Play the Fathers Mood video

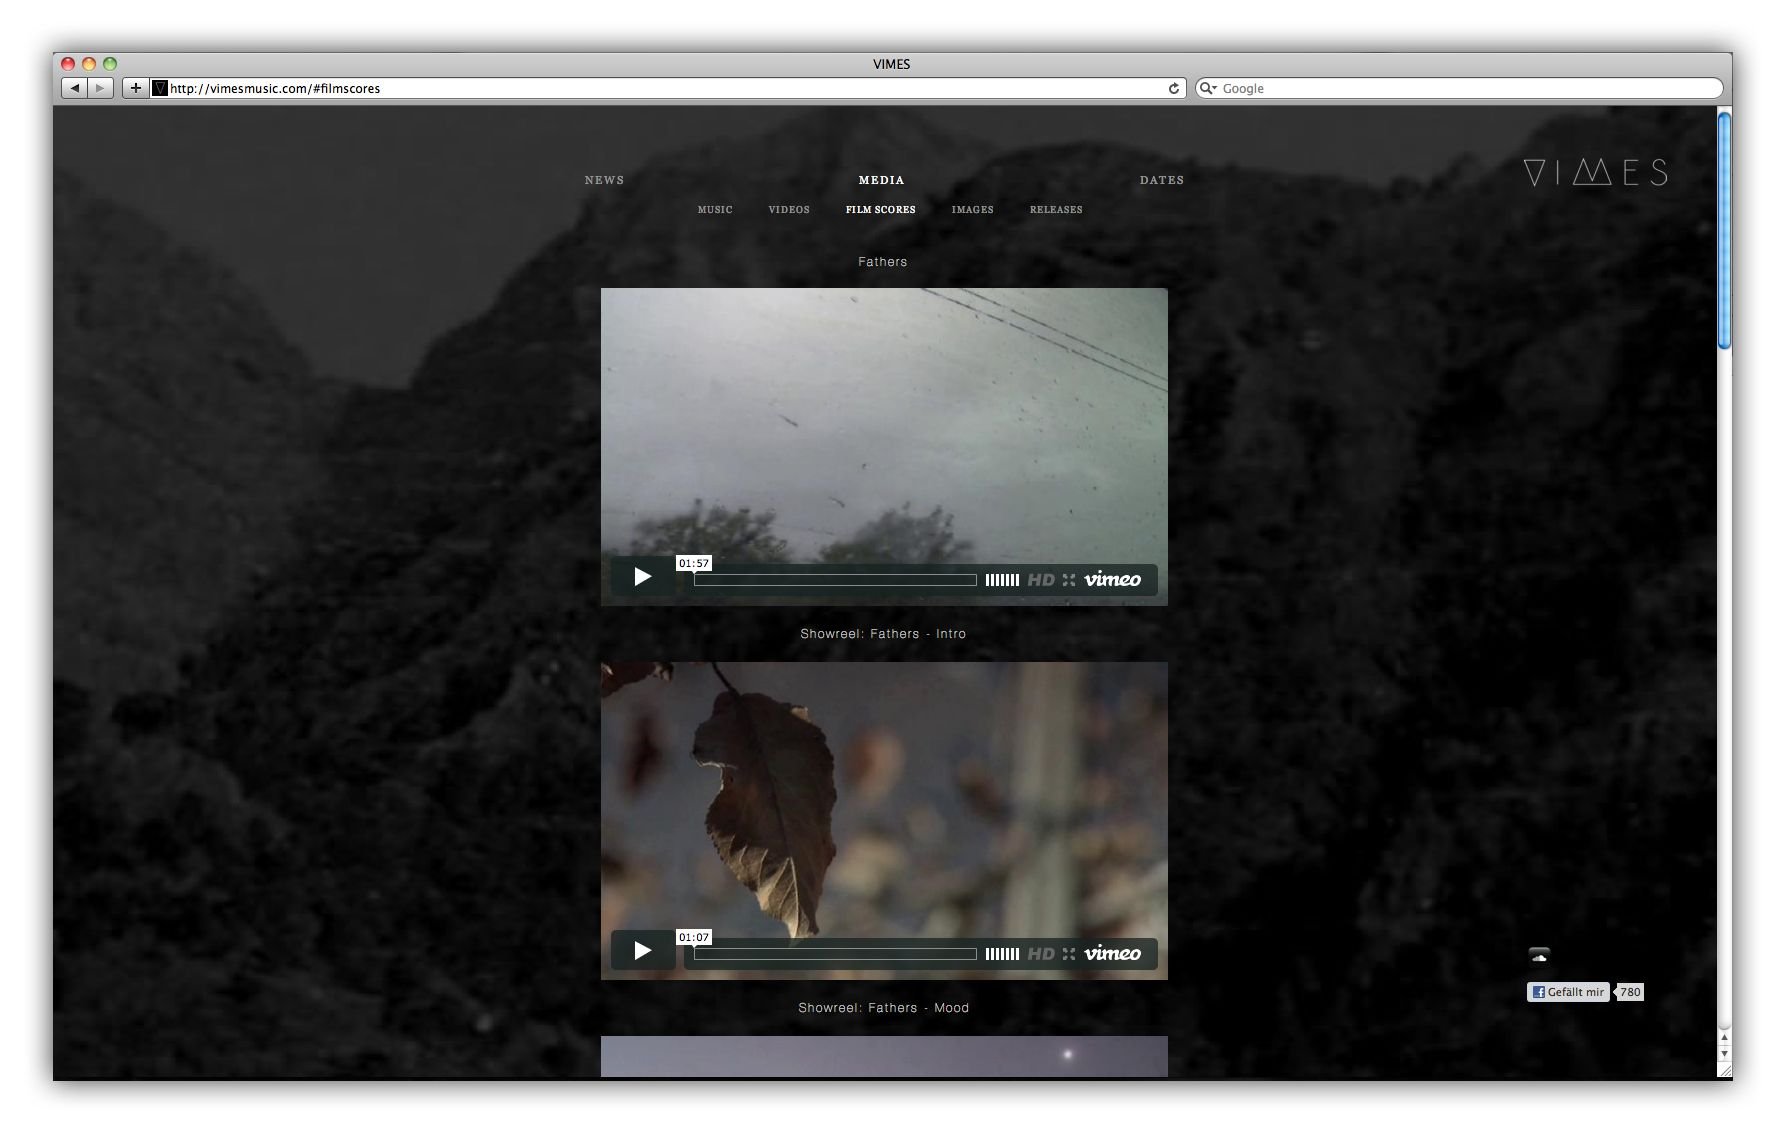pos(642,951)
